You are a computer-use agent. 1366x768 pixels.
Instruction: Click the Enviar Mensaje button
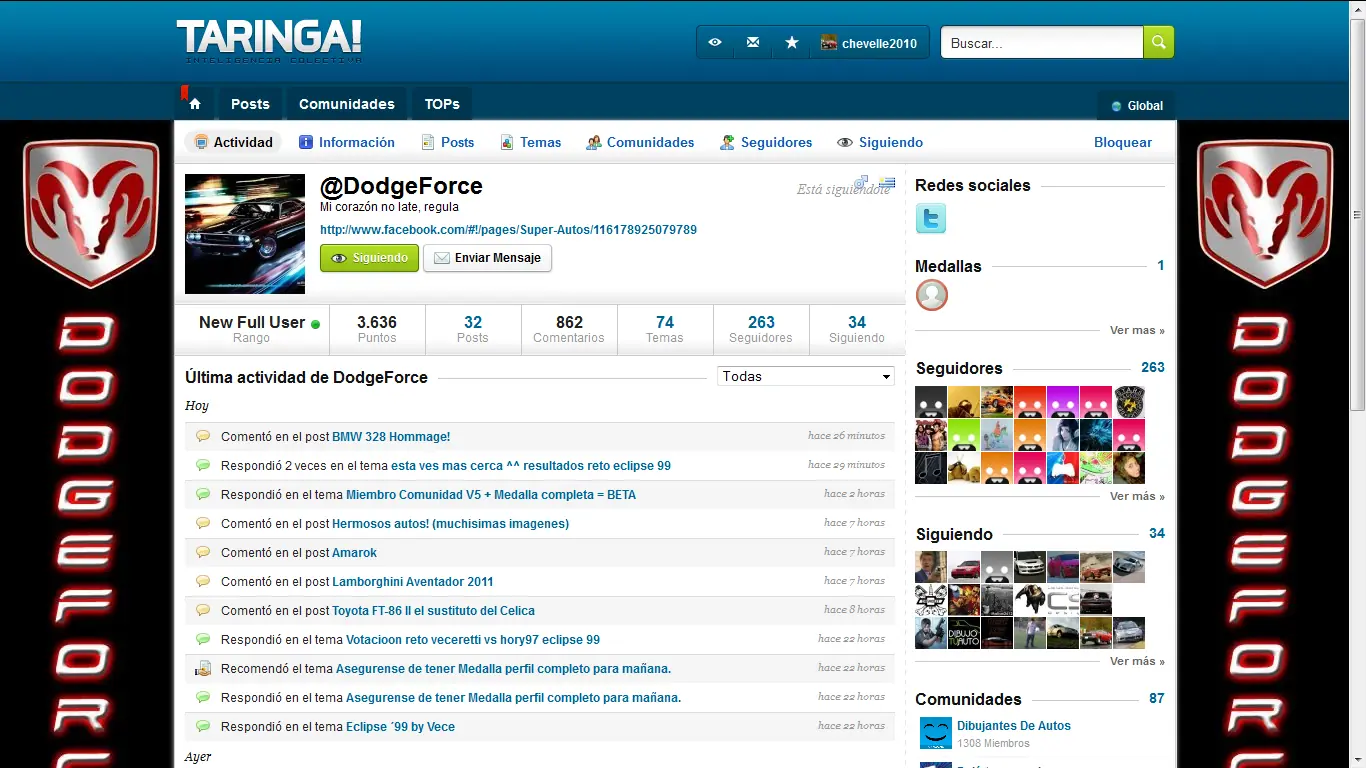[487, 258]
